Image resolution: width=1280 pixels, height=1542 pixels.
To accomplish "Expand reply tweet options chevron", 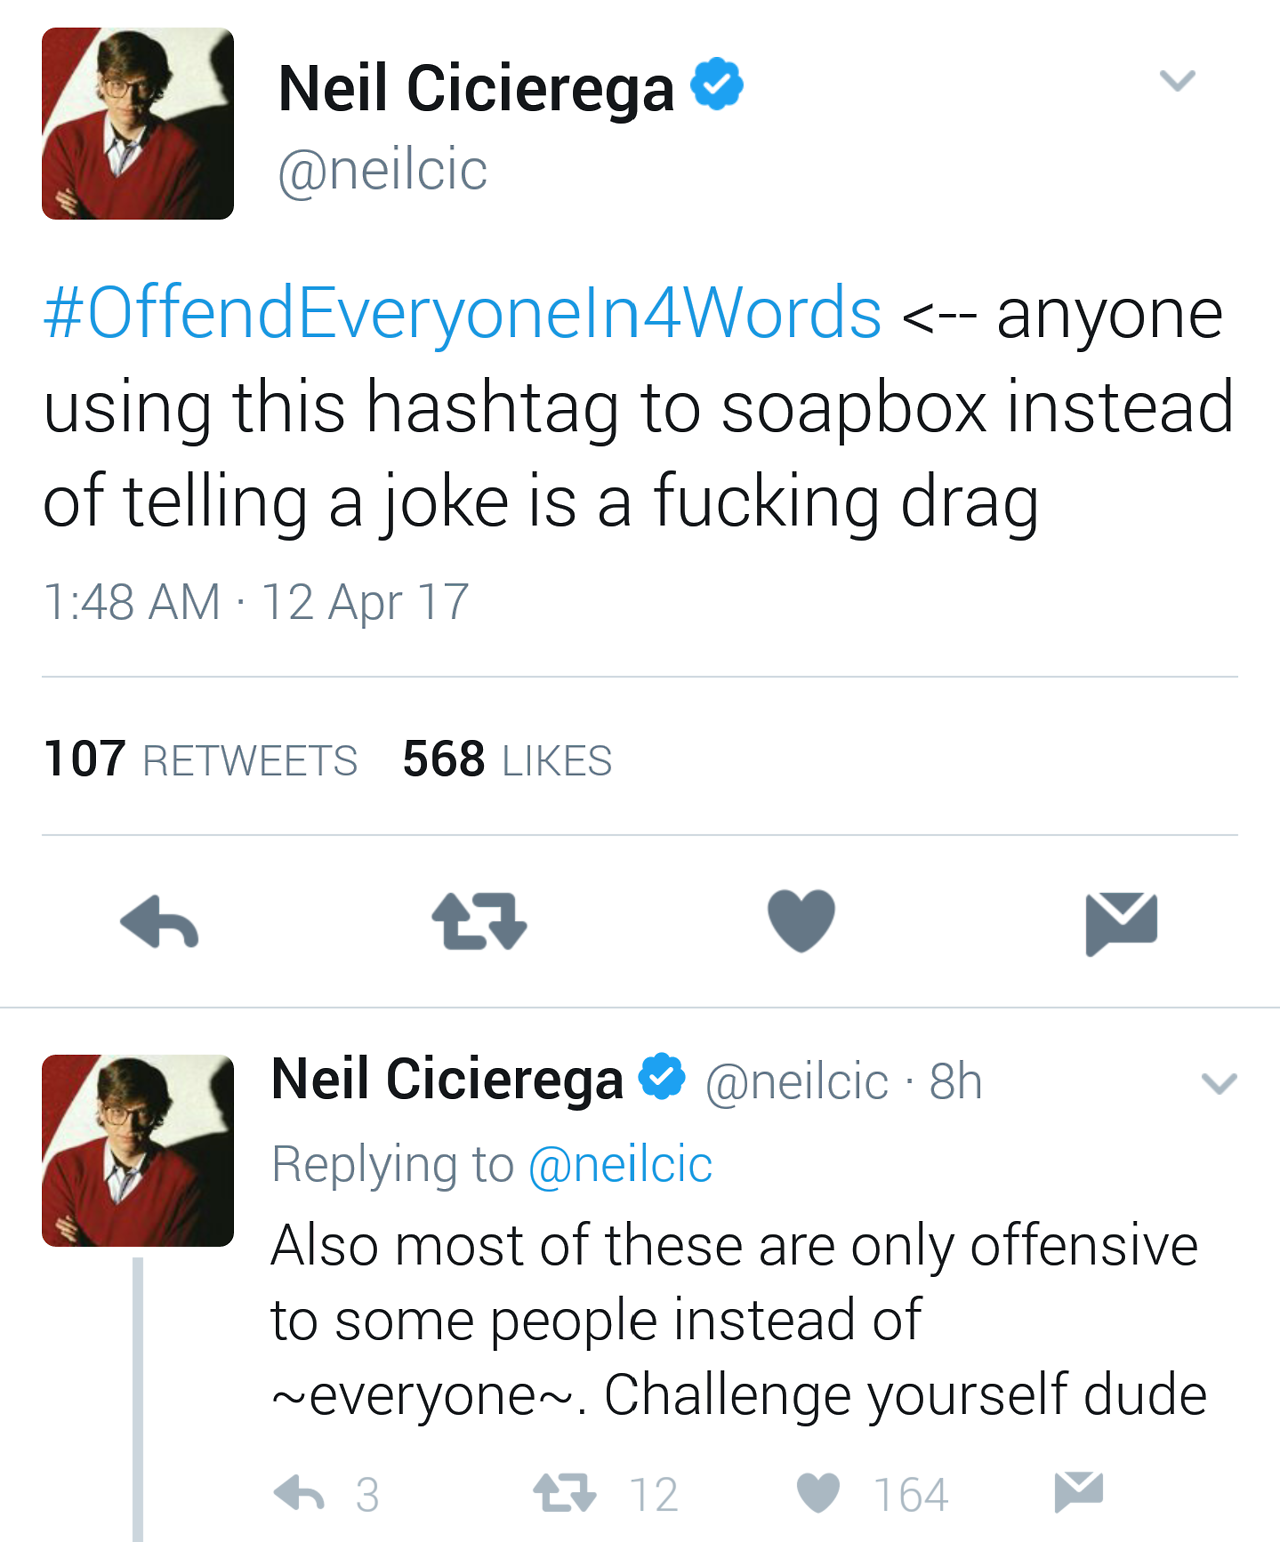I will tap(1219, 1083).
